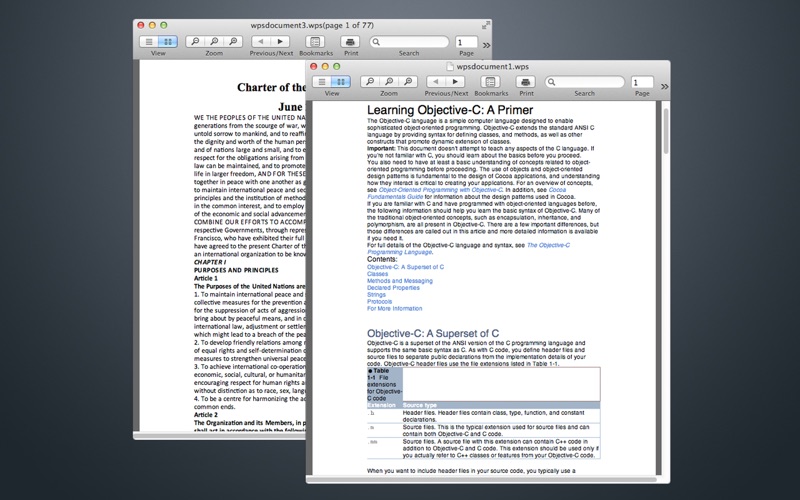Click wpsdocument3.wps title bar text
Screen dimensions: 800x500
tap(312, 25)
